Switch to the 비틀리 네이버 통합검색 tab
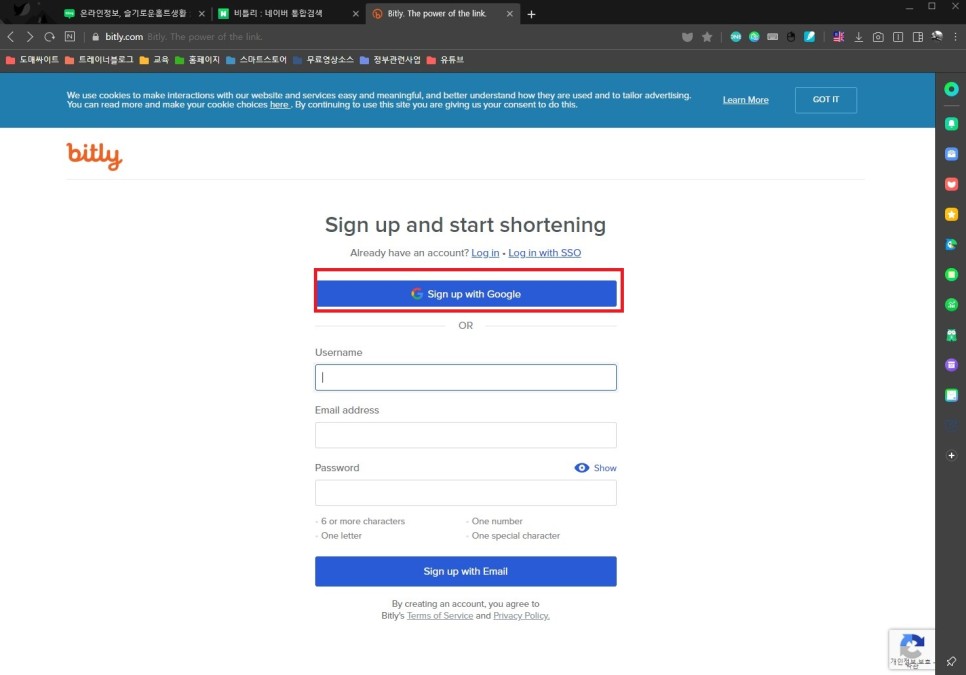 pyautogui.click(x=286, y=14)
